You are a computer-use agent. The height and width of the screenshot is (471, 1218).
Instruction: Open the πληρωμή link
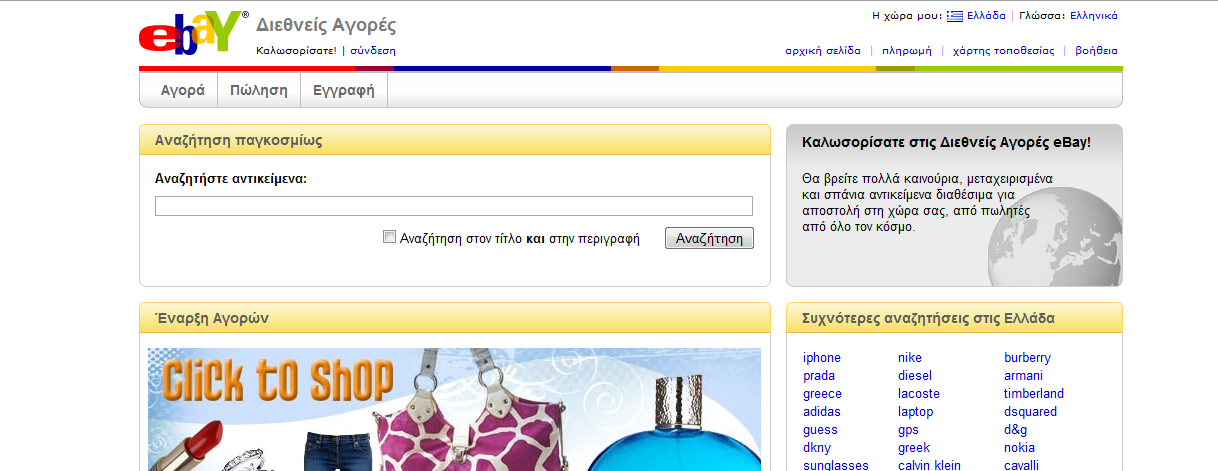[907, 50]
